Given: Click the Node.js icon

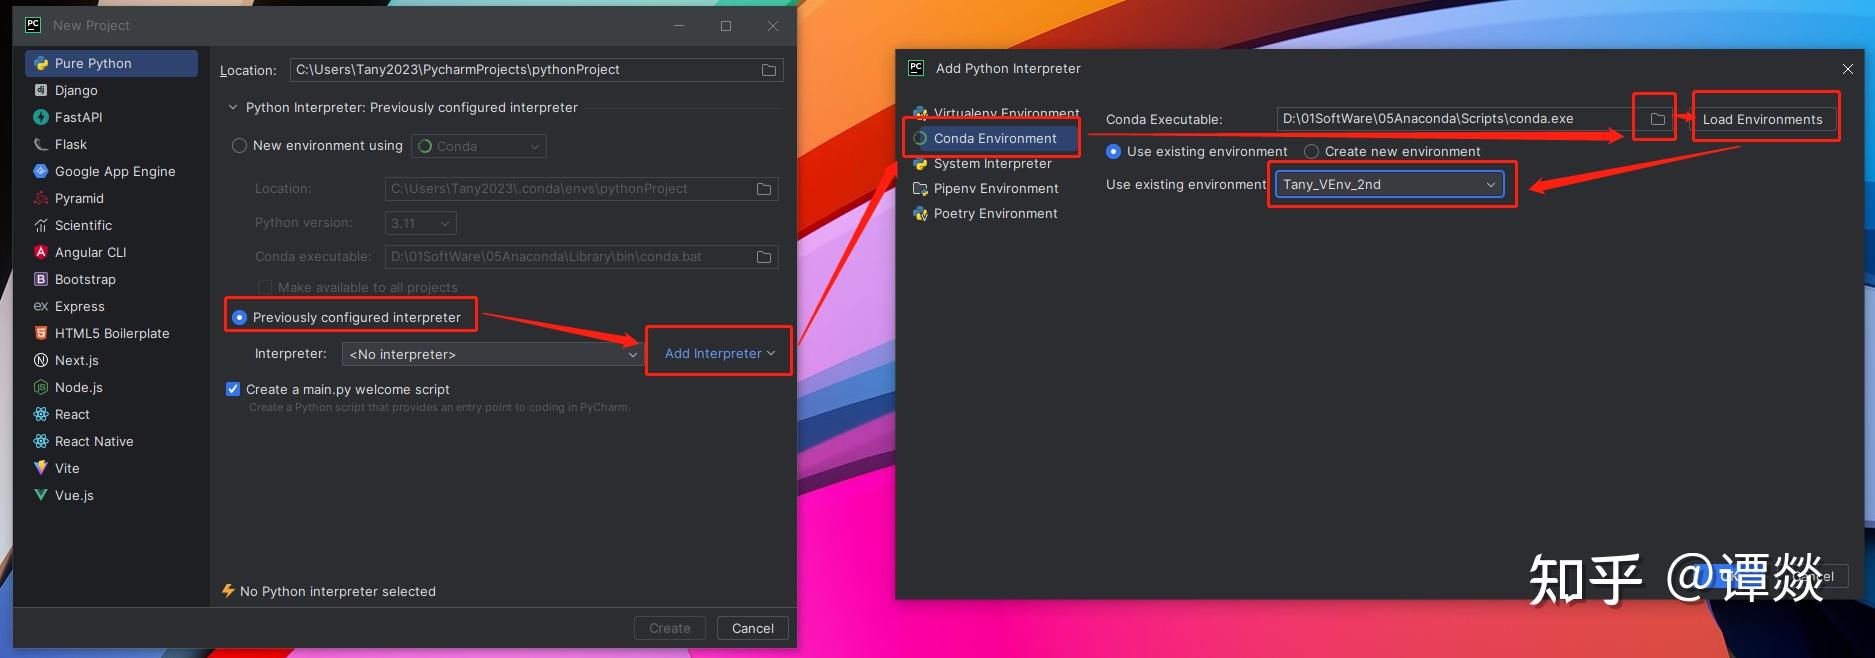Looking at the screenshot, I should point(41,387).
